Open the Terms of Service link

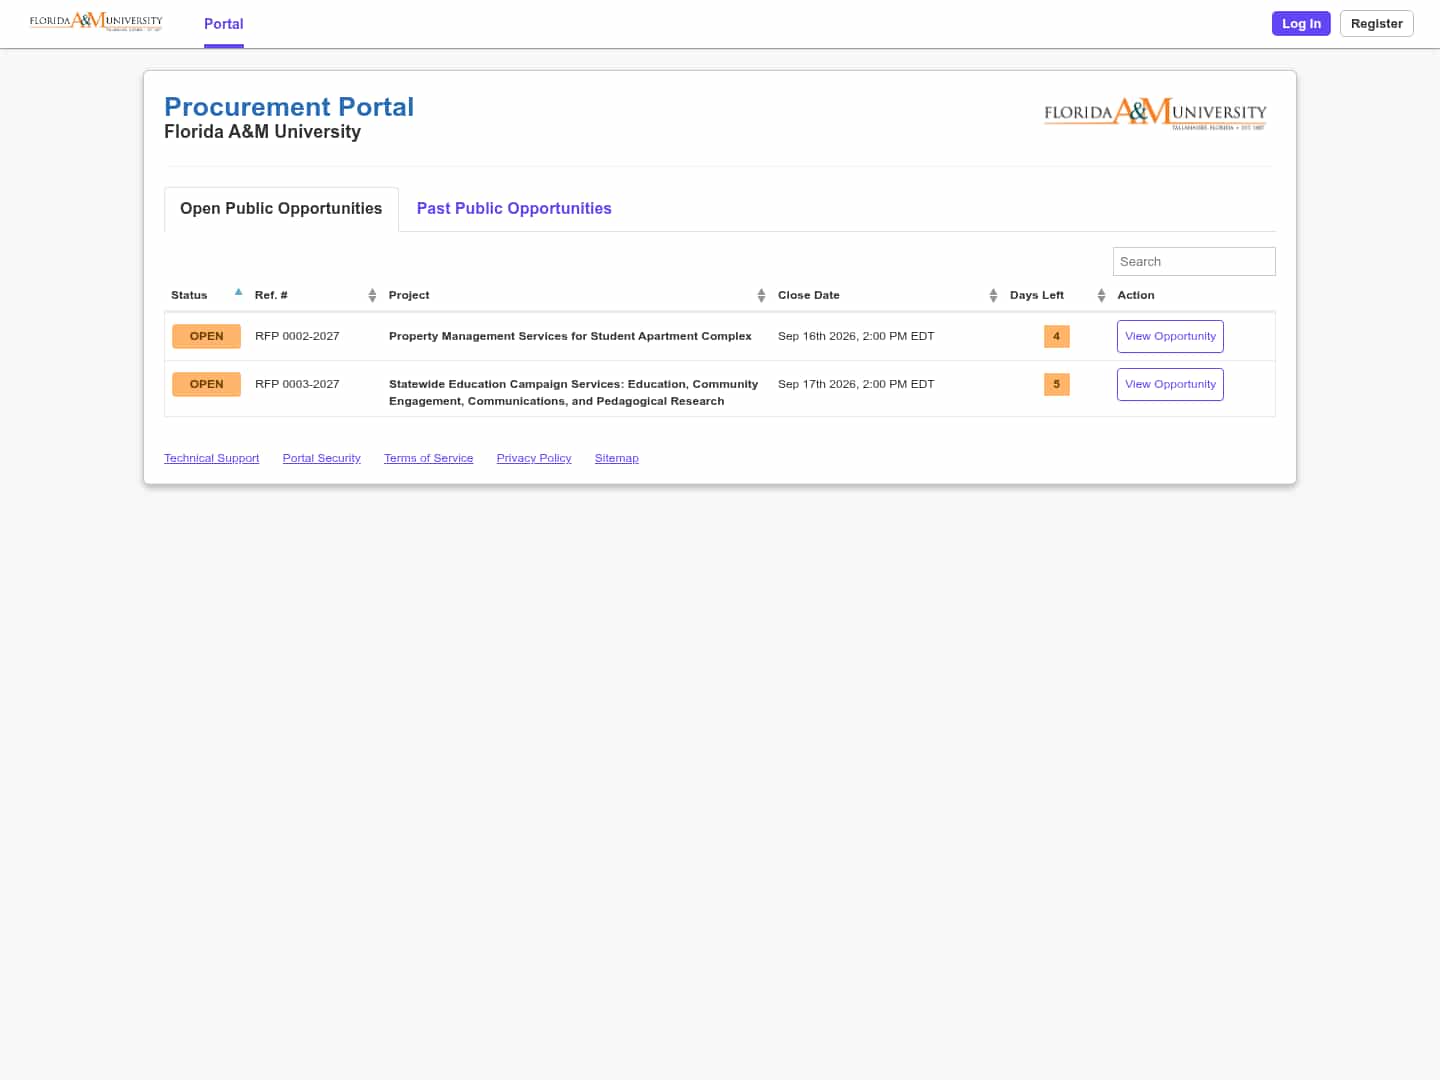(x=429, y=458)
